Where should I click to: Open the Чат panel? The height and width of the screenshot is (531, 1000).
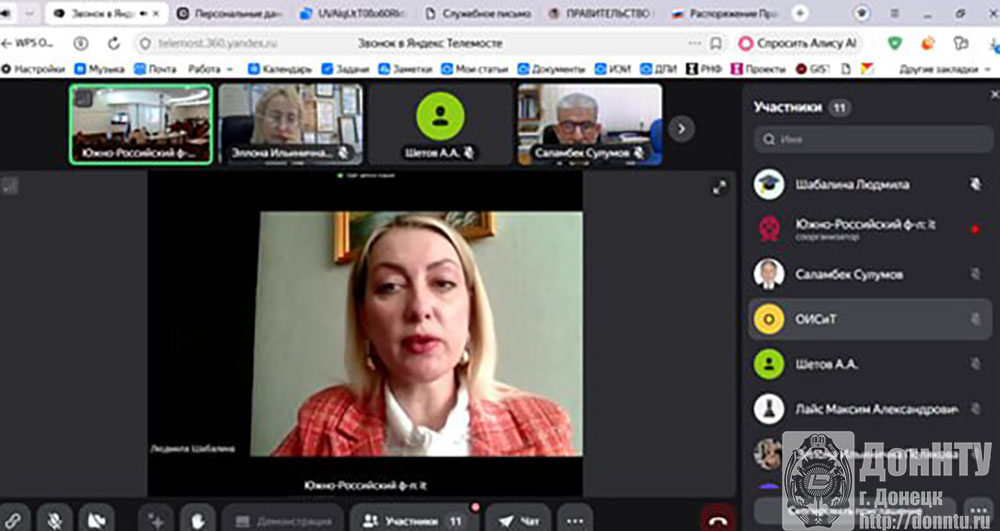[x=518, y=520]
